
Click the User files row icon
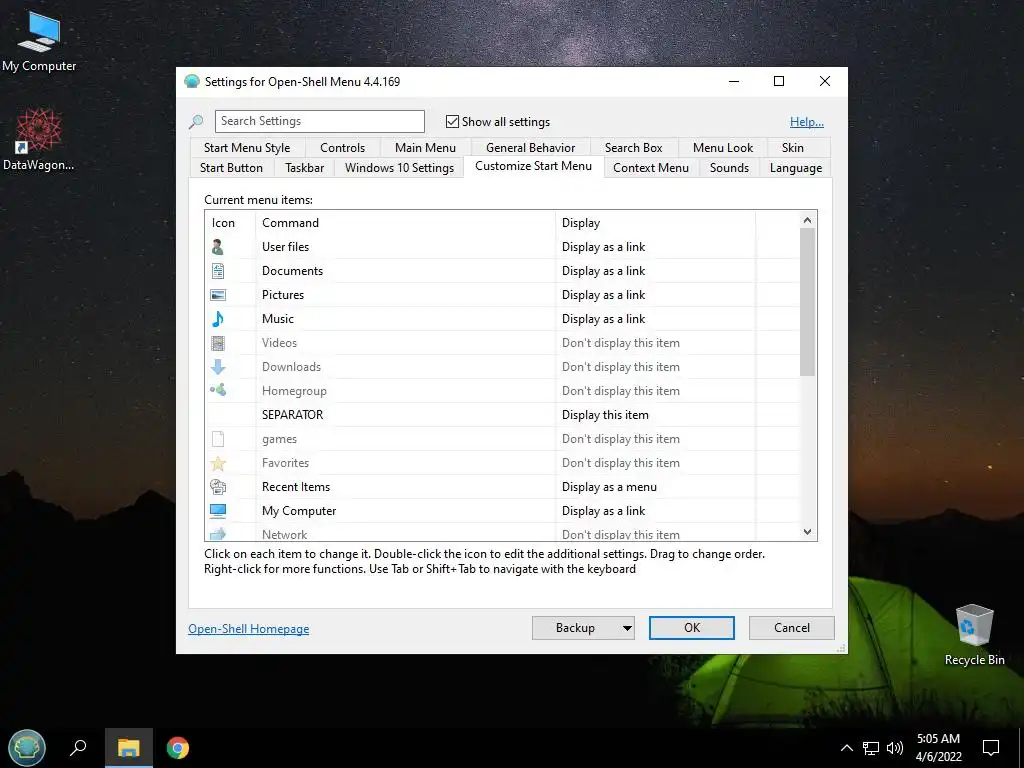tap(218, 247)
